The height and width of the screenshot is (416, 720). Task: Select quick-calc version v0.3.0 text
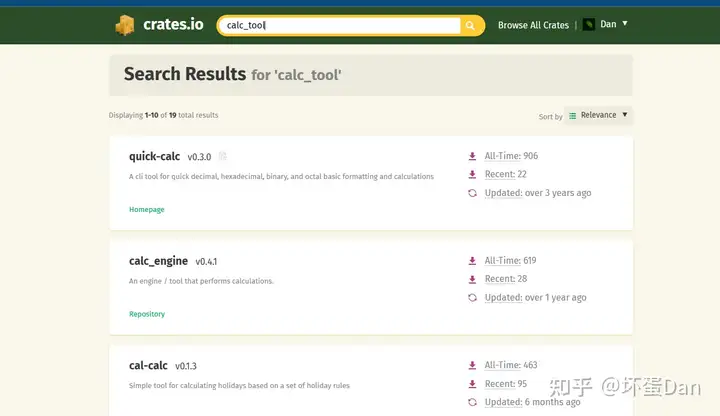point(199,157)
